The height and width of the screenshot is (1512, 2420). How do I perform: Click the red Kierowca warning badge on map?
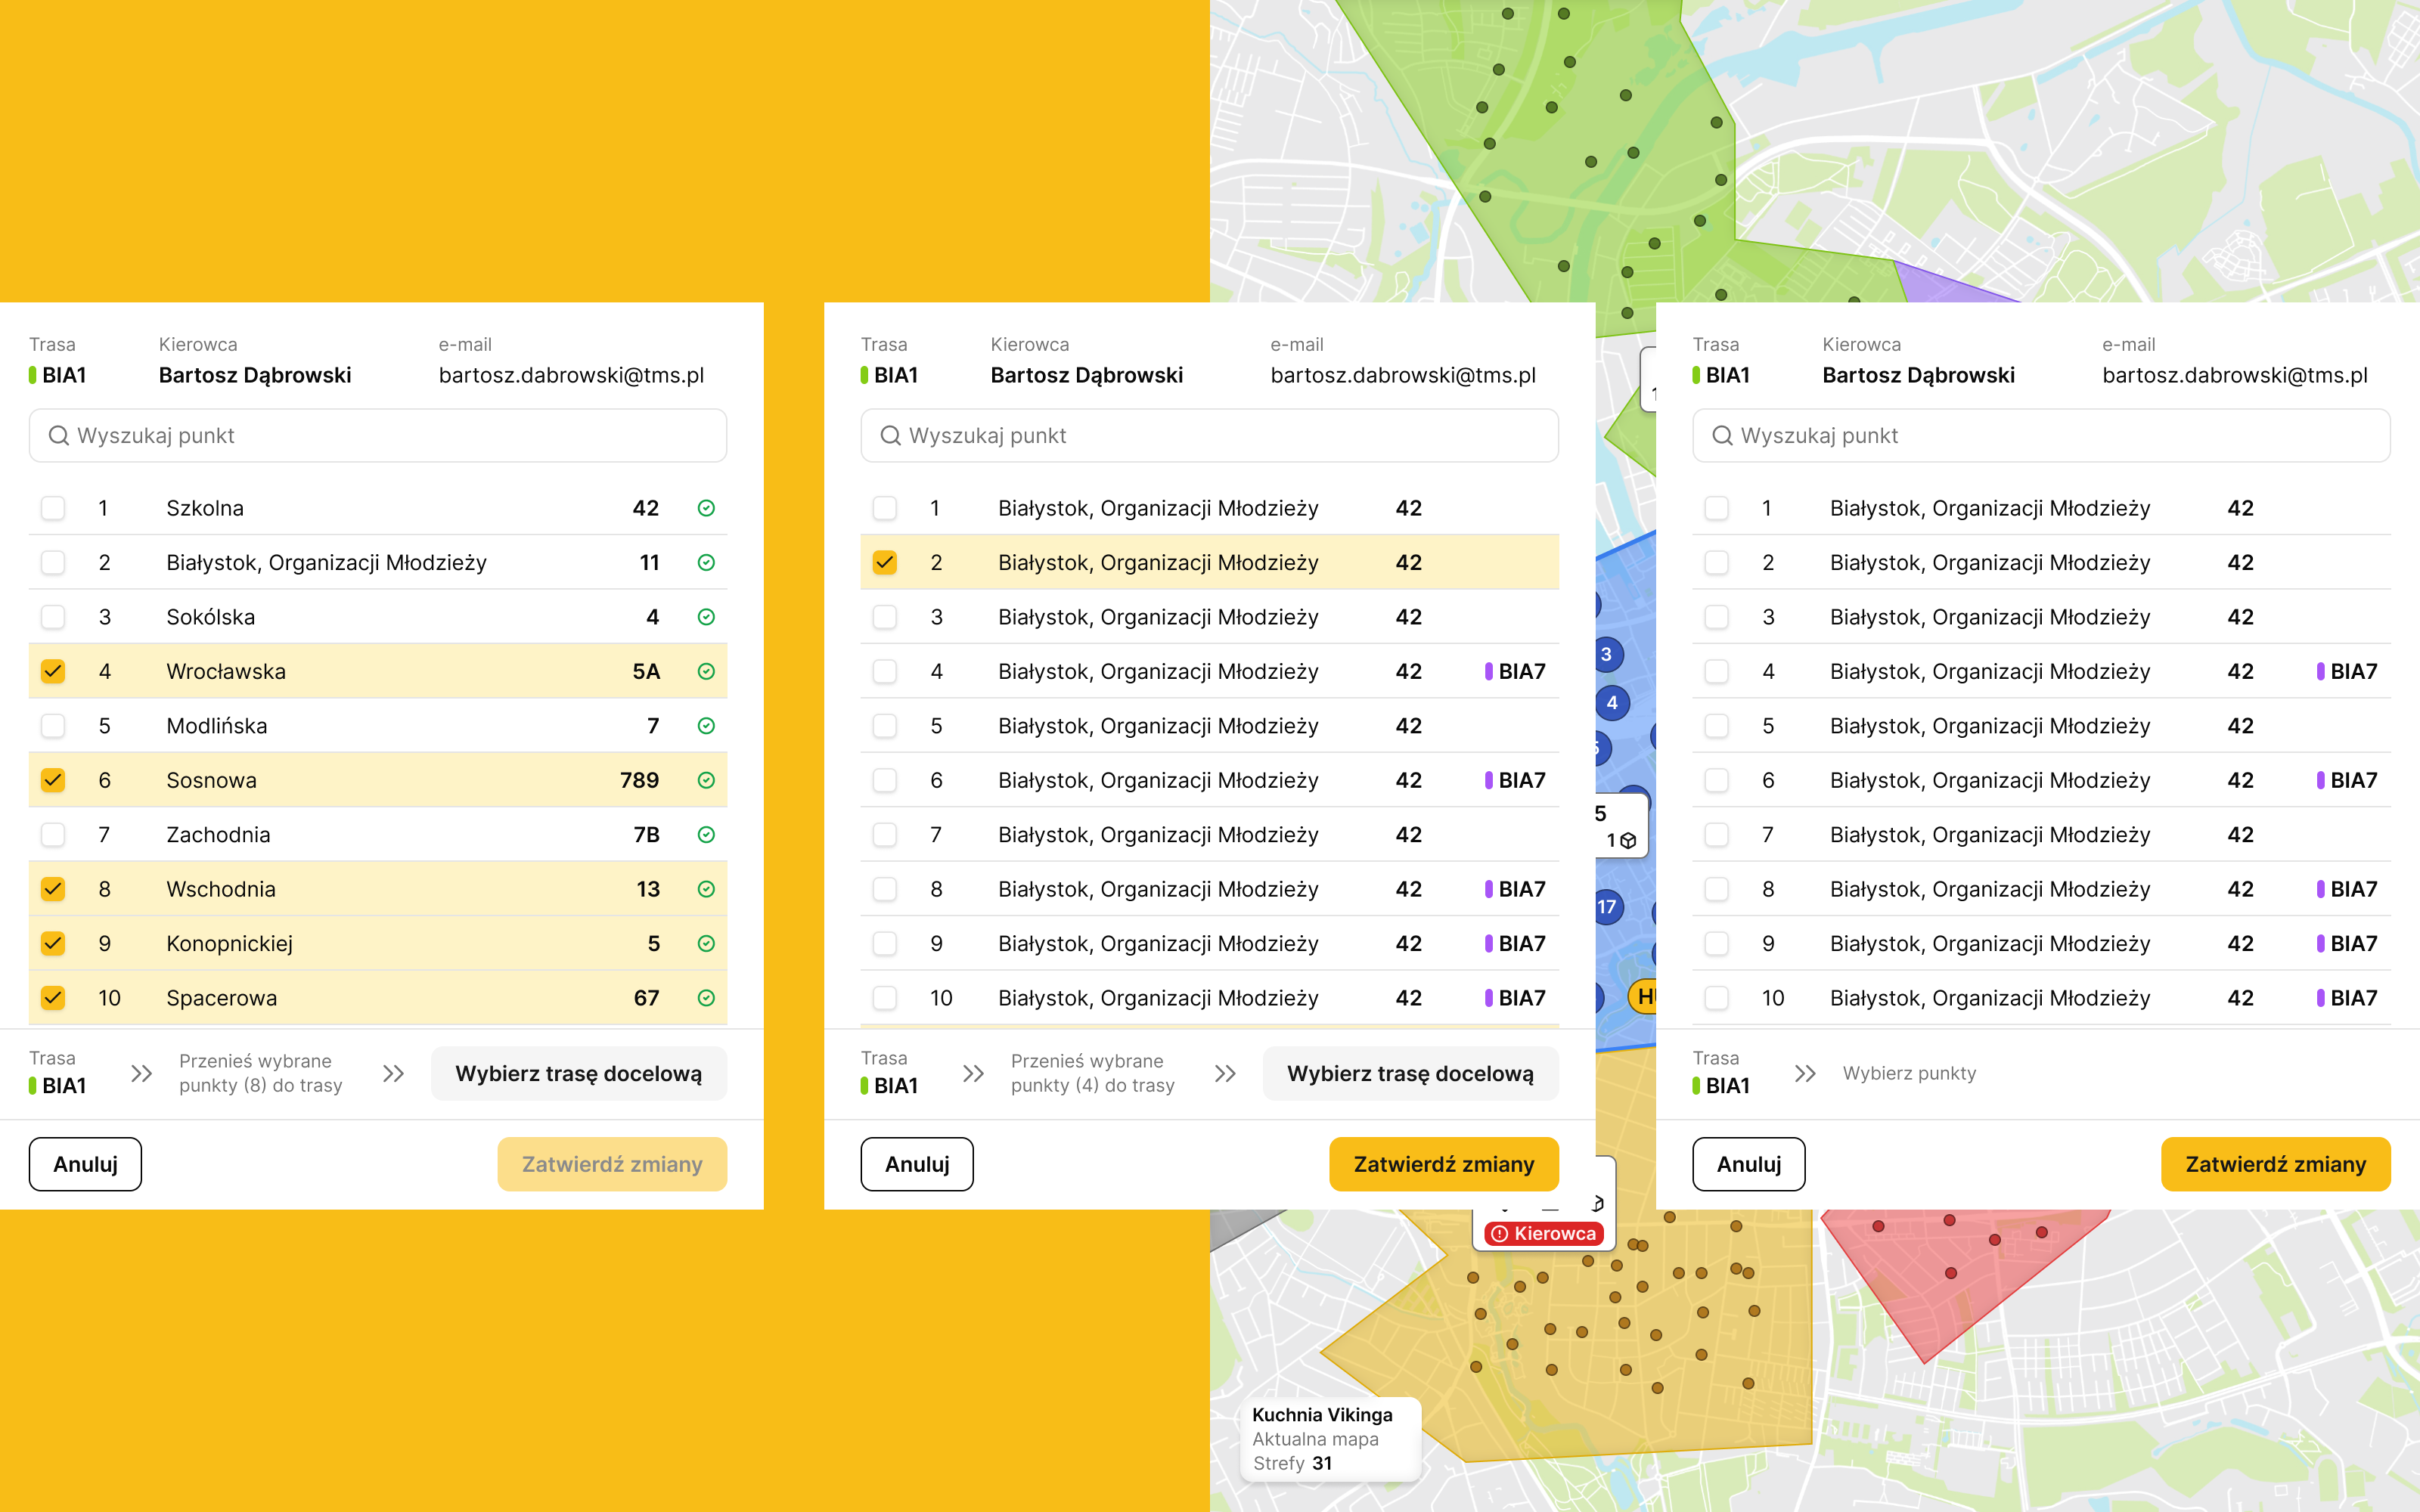1544,1234
